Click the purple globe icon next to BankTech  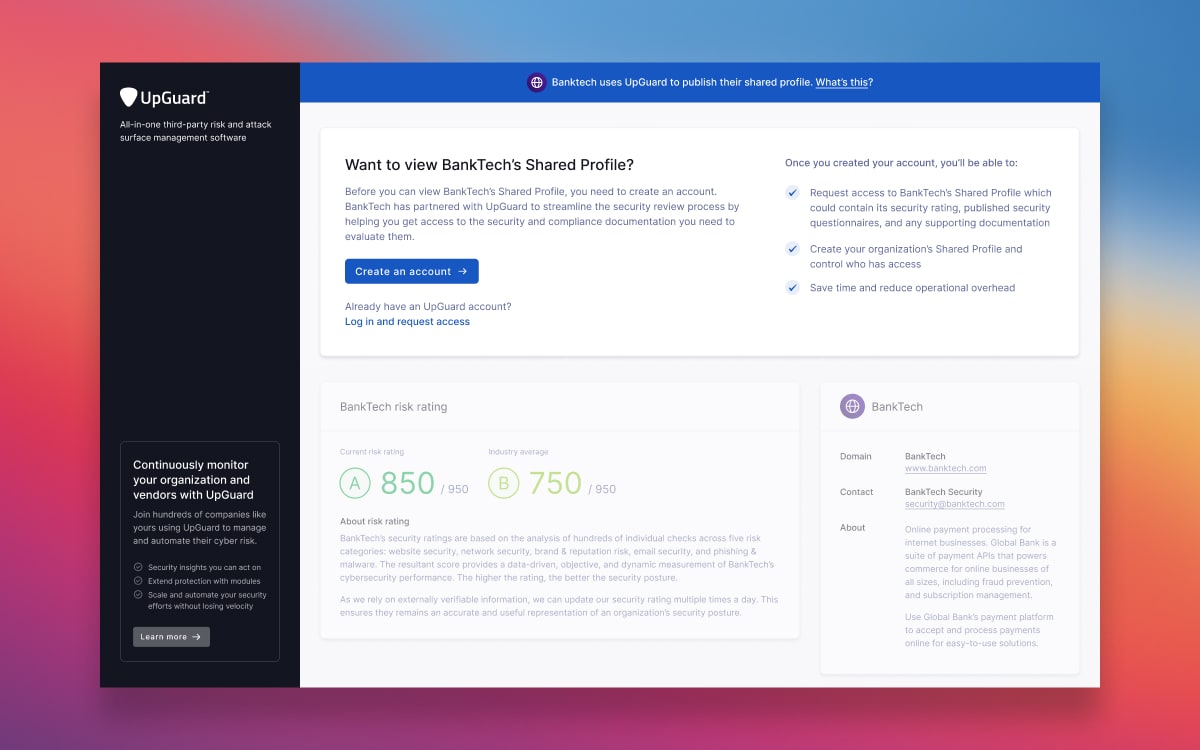click(852, 406)
